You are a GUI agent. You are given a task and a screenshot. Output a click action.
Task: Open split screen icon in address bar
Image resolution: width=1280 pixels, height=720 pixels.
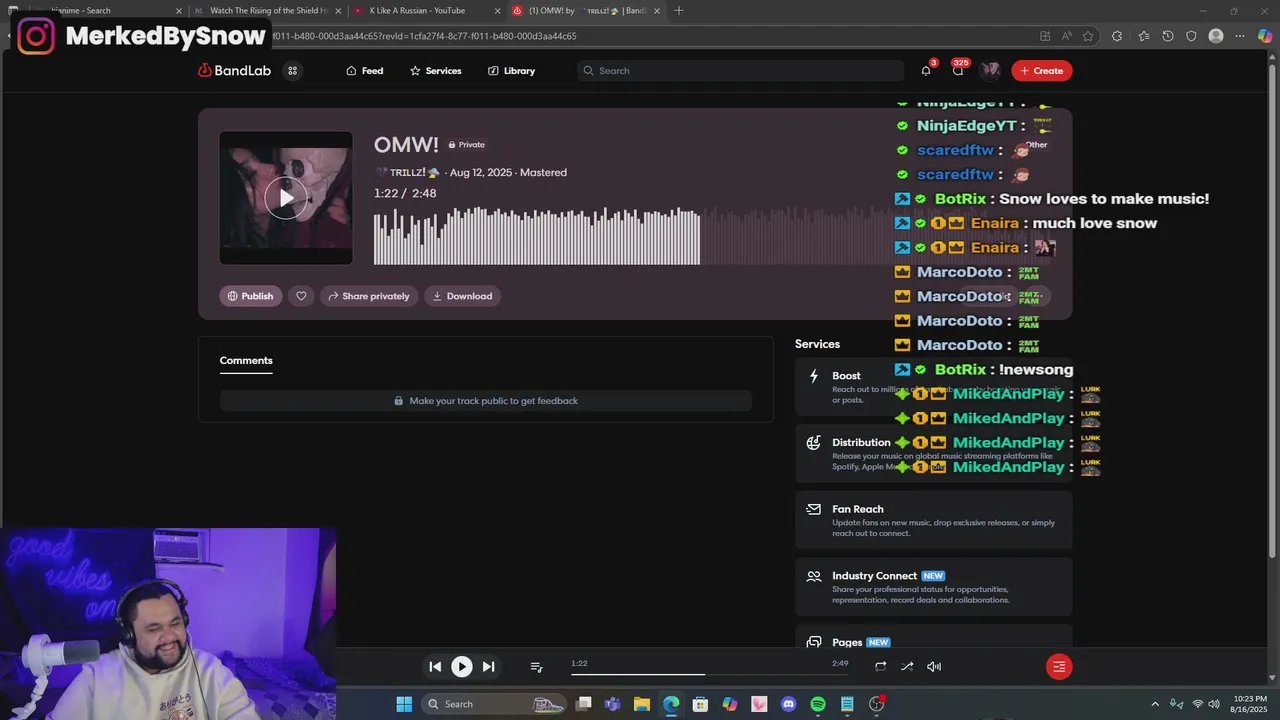coord(1045,36)
